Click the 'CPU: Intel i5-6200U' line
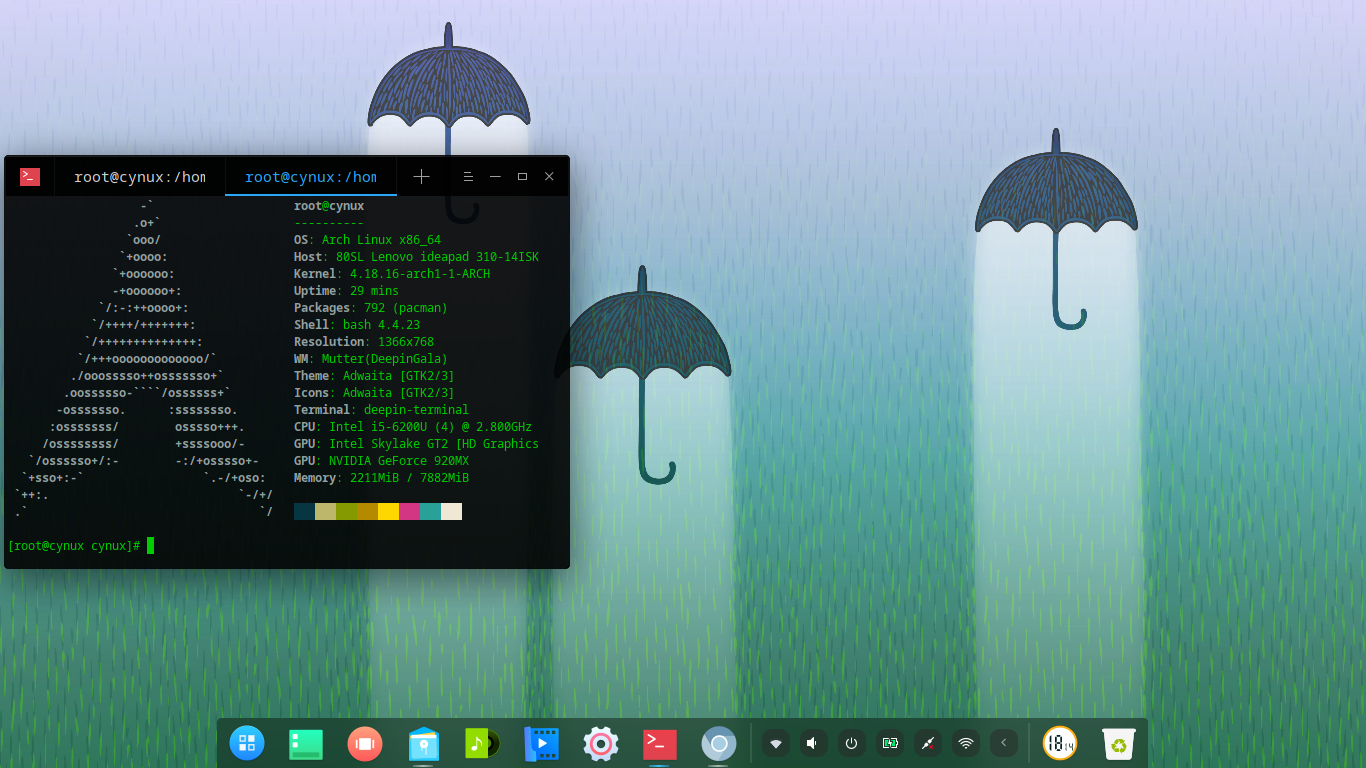The height and width of the screenshot is (768, 1366). click(413, 427)
